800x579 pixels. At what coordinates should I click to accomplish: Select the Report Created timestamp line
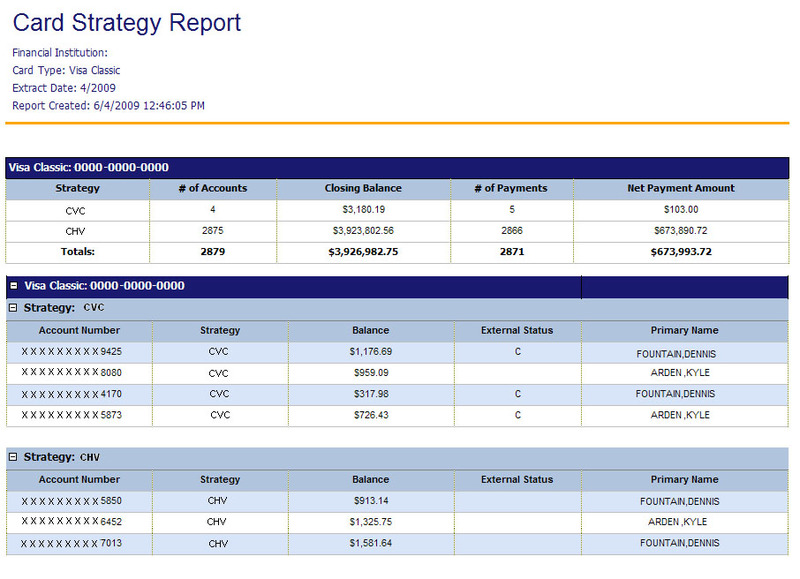point(109,105)
